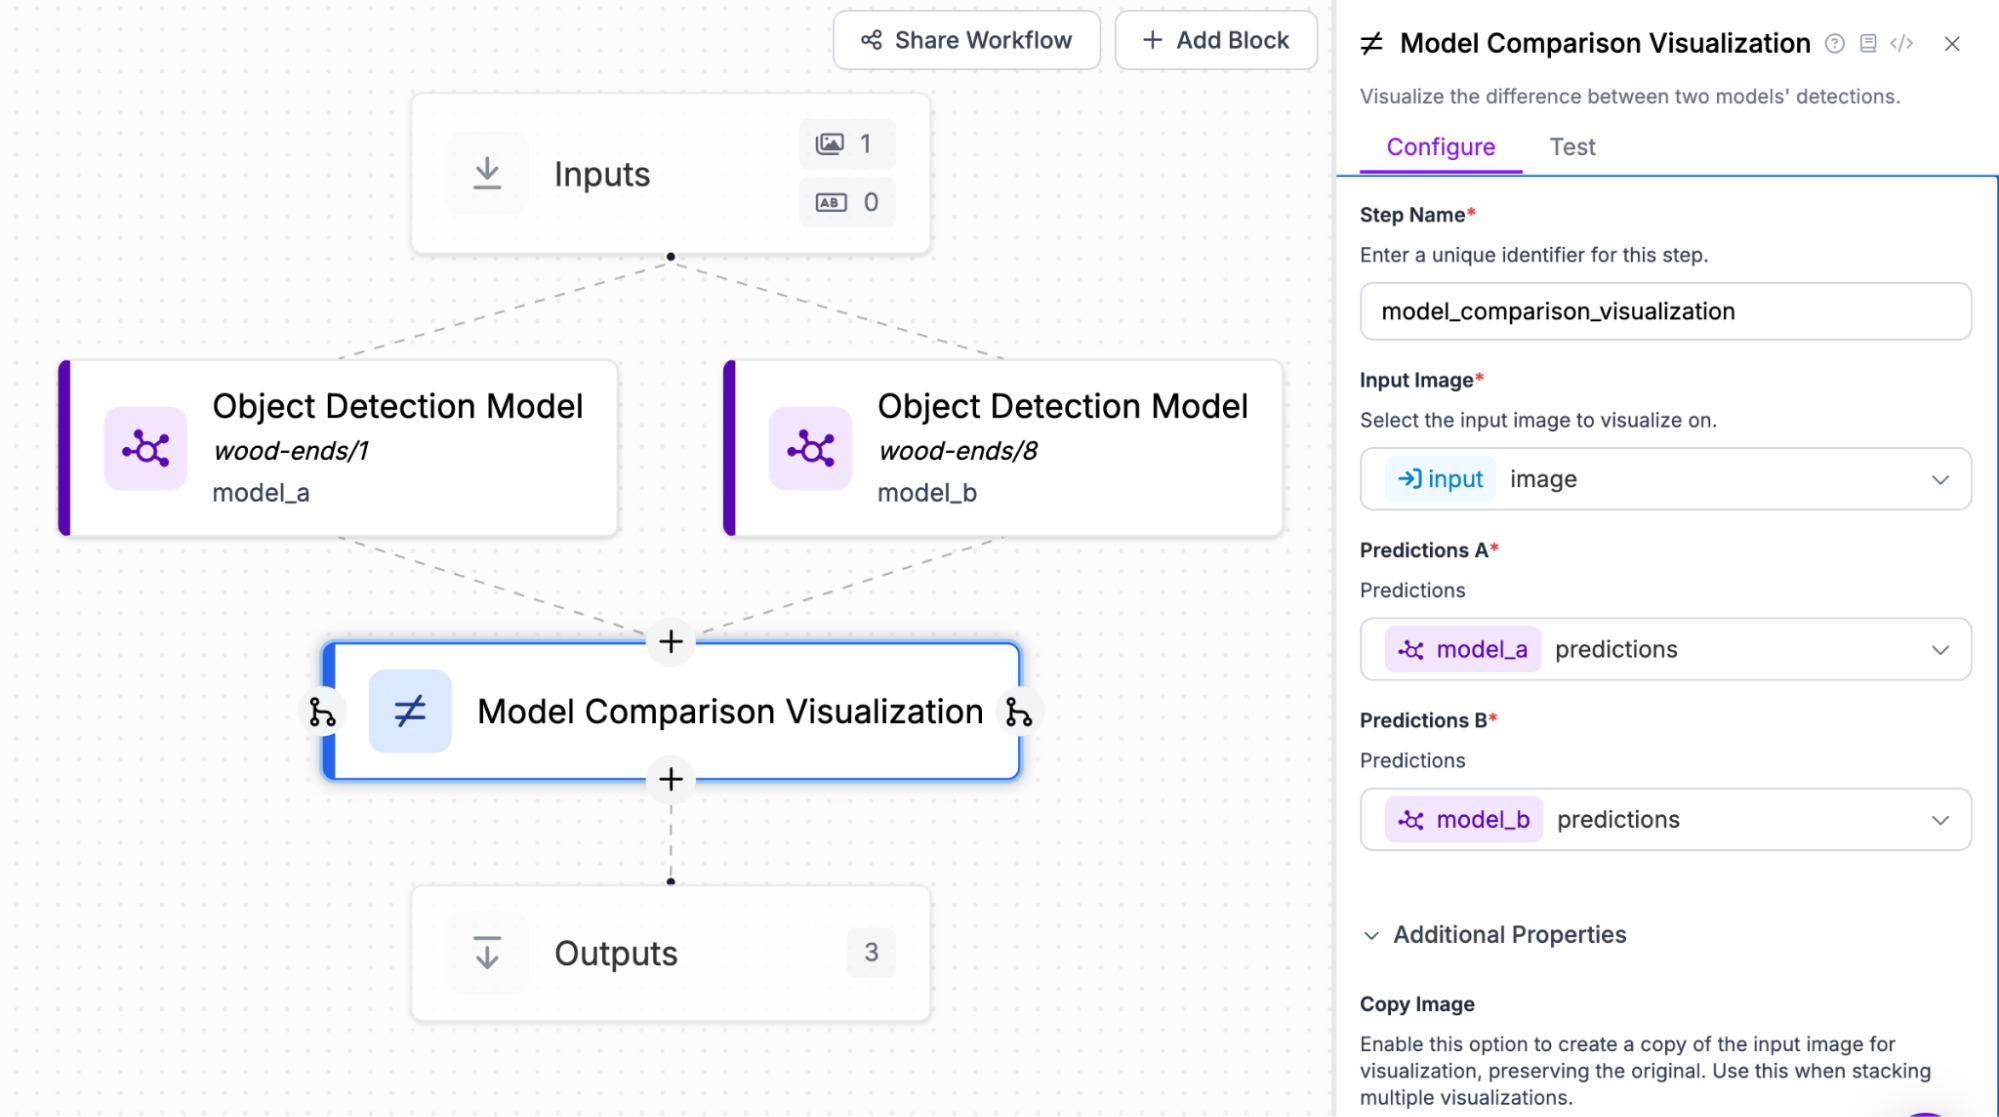Select the wood-ends/1 model_a block icon
Image resolution: width=1999 pixels, height=1117 pixels.
[146, 448]
